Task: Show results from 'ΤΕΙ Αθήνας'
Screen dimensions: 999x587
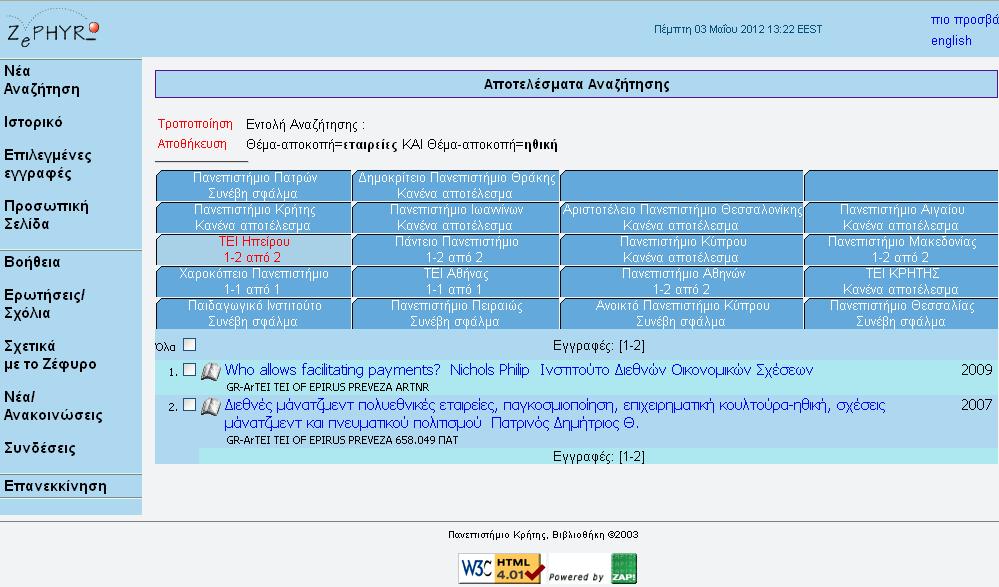Action: 456,281
